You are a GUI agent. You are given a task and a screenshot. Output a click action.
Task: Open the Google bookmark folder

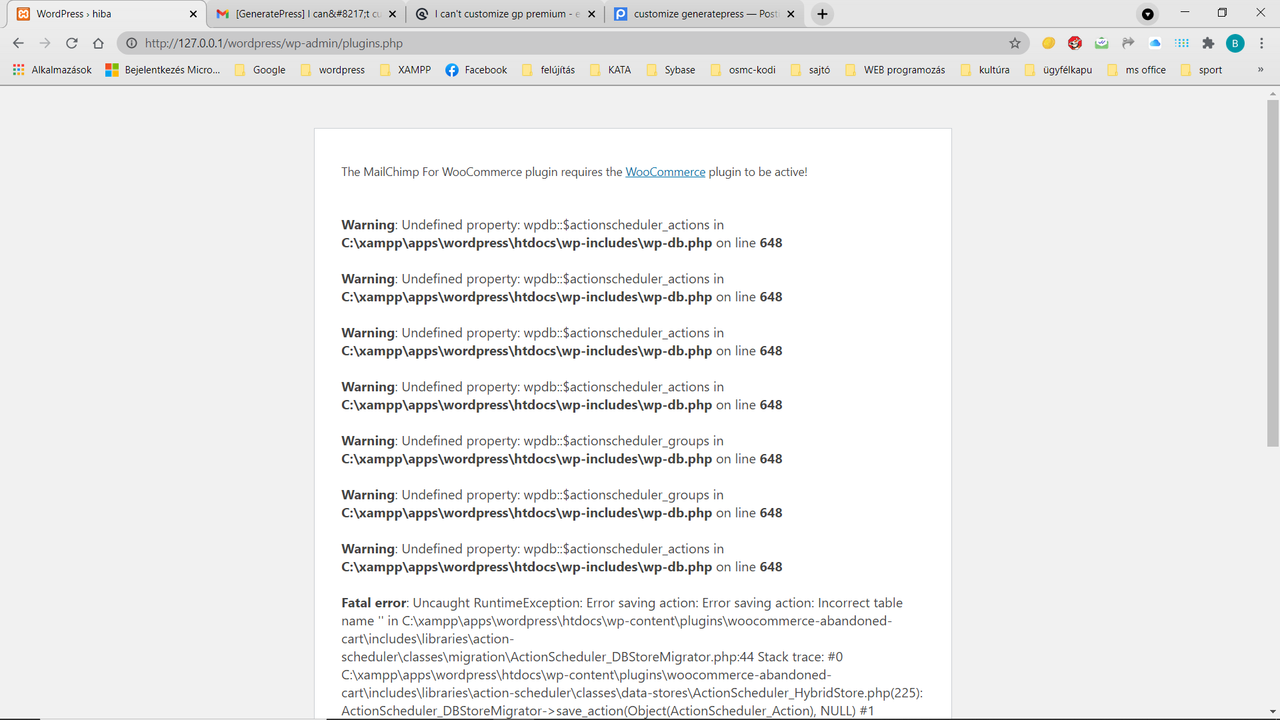pyautogui.click(x=260, y=70)
